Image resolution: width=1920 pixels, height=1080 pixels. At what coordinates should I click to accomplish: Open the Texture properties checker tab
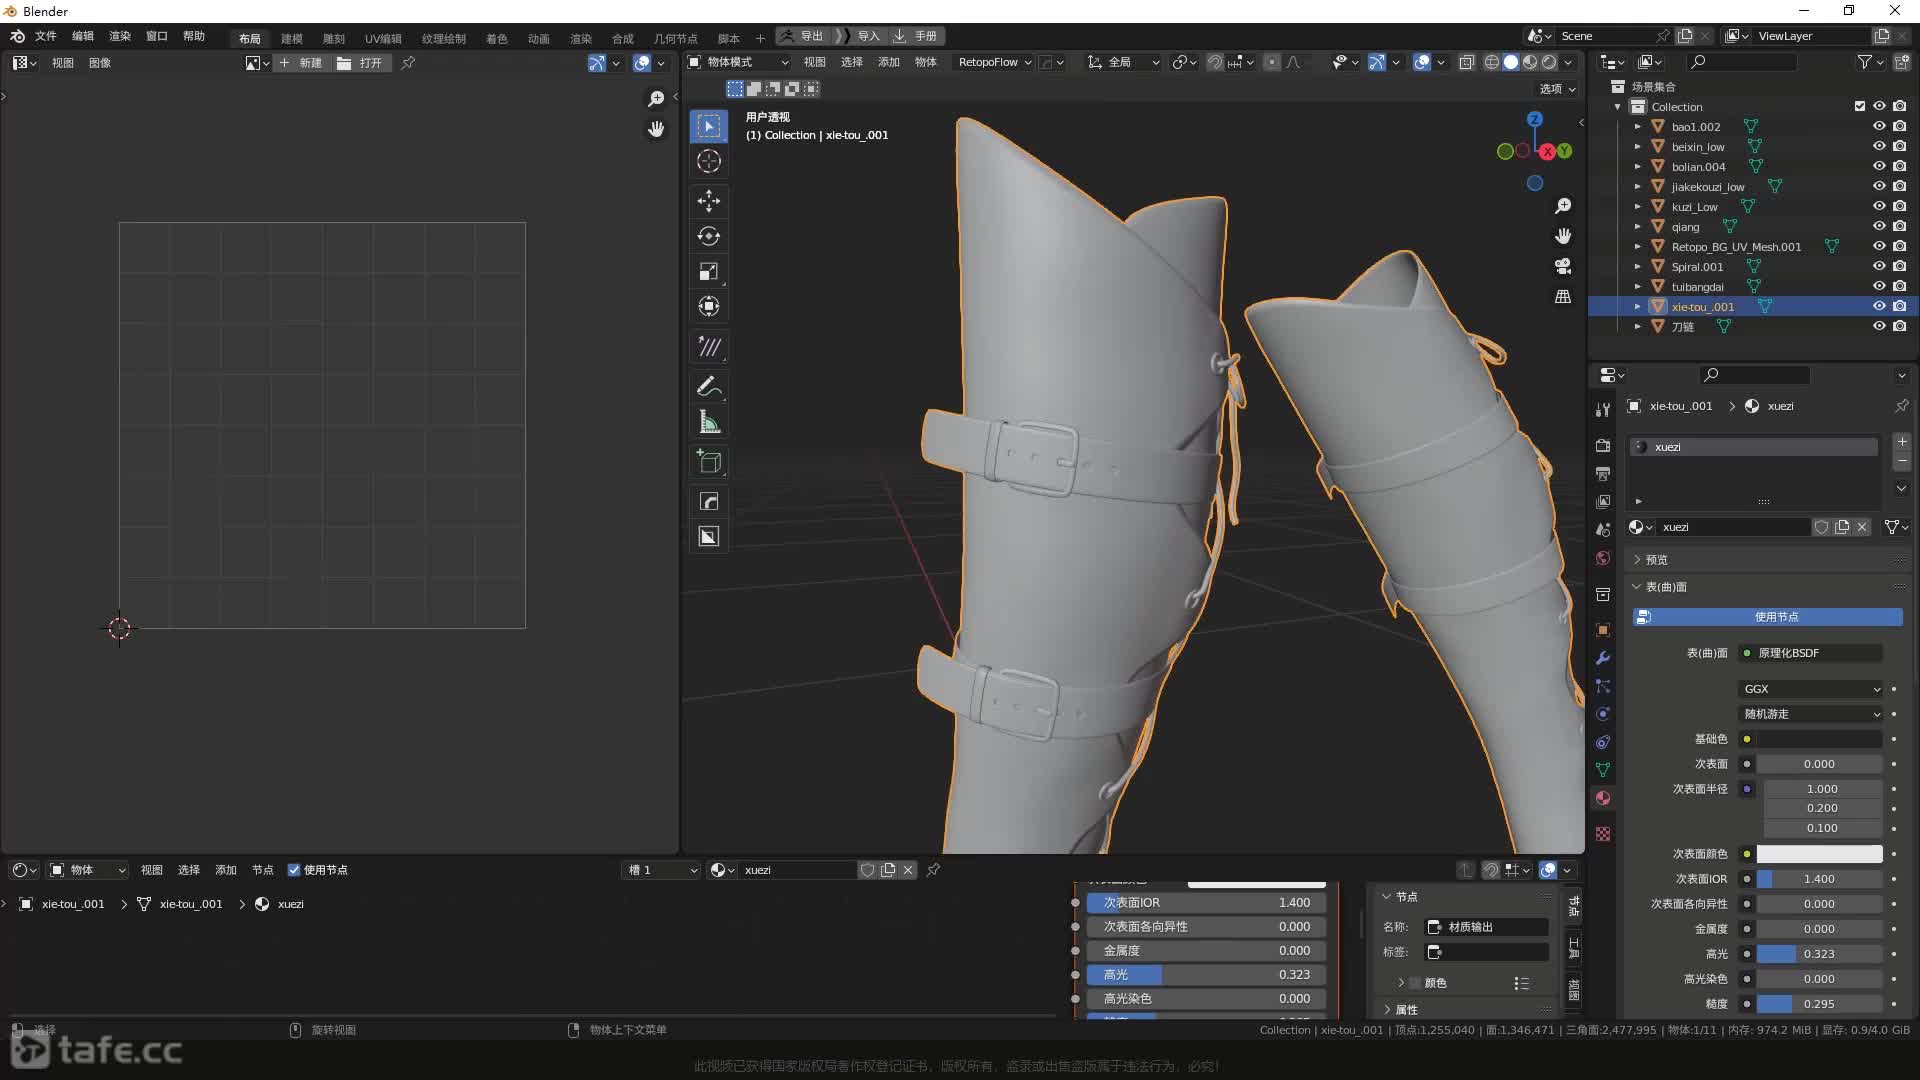(x=1603, y=833)
